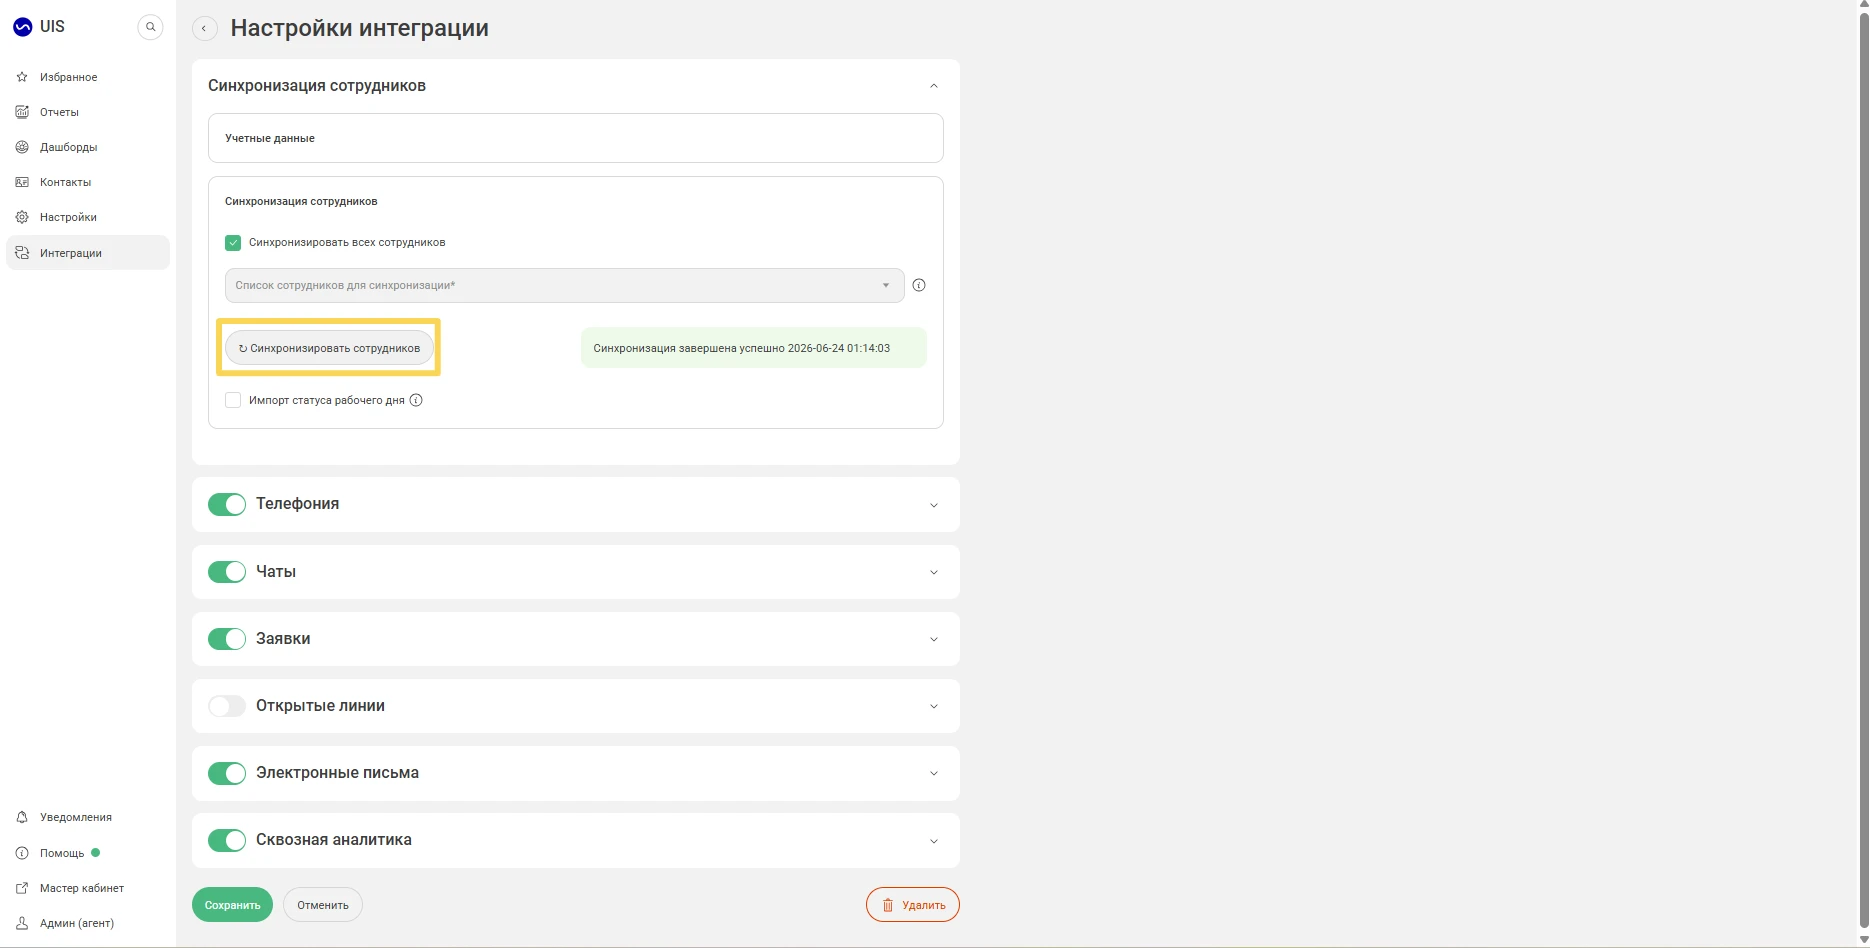The height and width of the screenshot is (948, 1870).
Task: Uncheck Синхронизировать всех сотрудников checkbox
Action: [233, 242]
